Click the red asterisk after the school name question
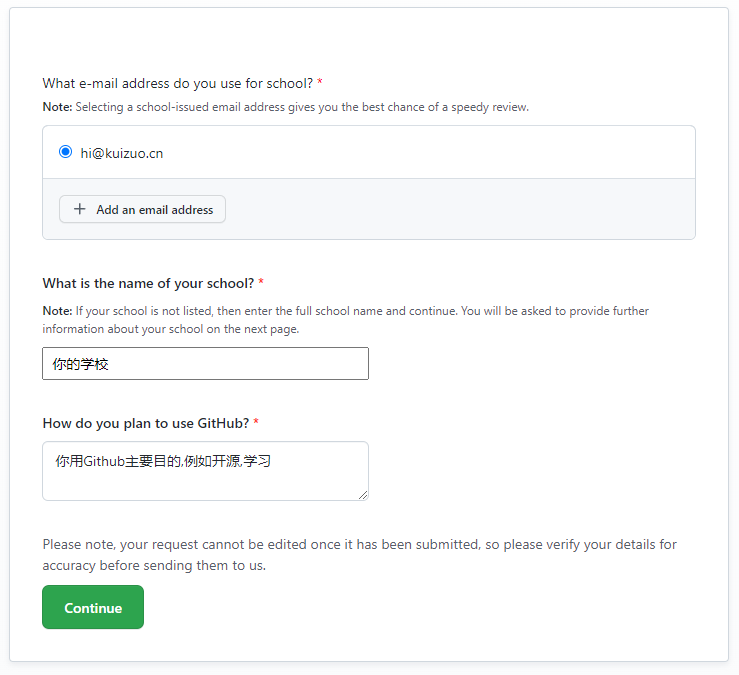This screenshot has height=675, width=739. pyautogui.click(x=261, y=284)
